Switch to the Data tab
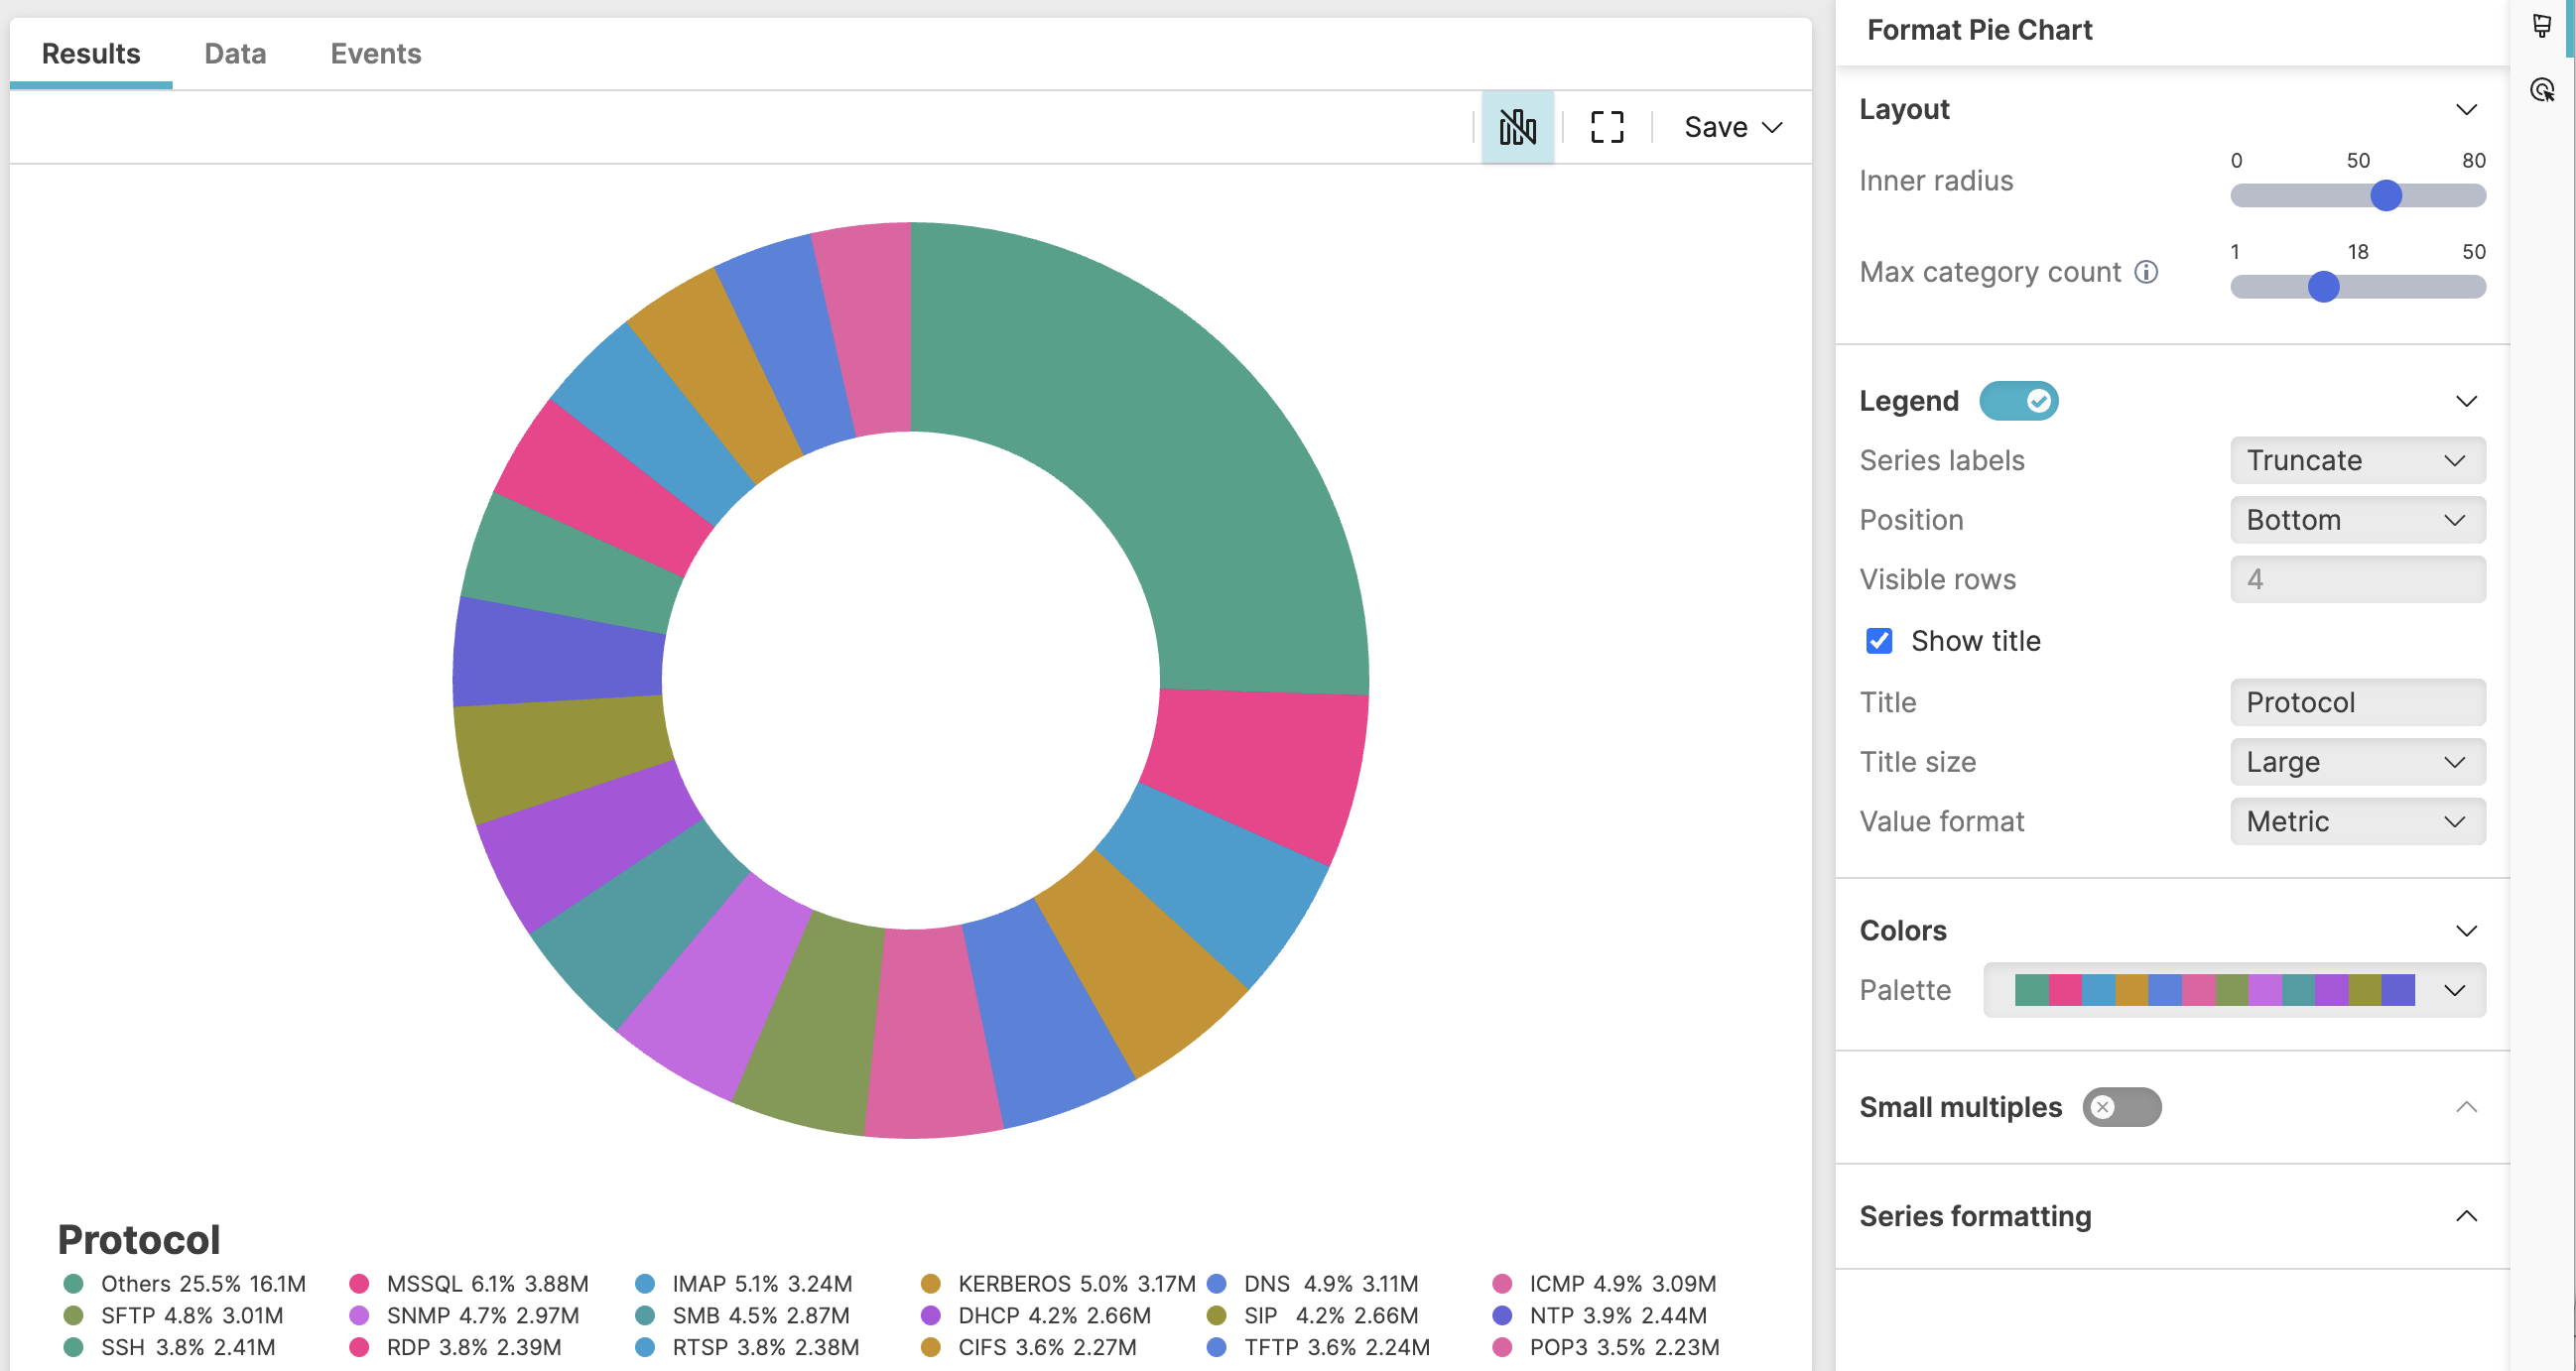The image size is (2576, 1371). (x=234, y=54)
